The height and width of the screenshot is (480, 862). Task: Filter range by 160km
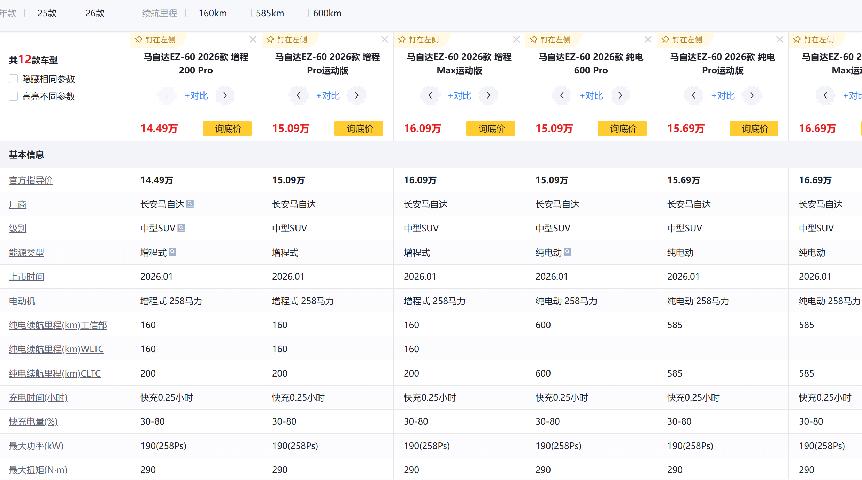point(213,13)
